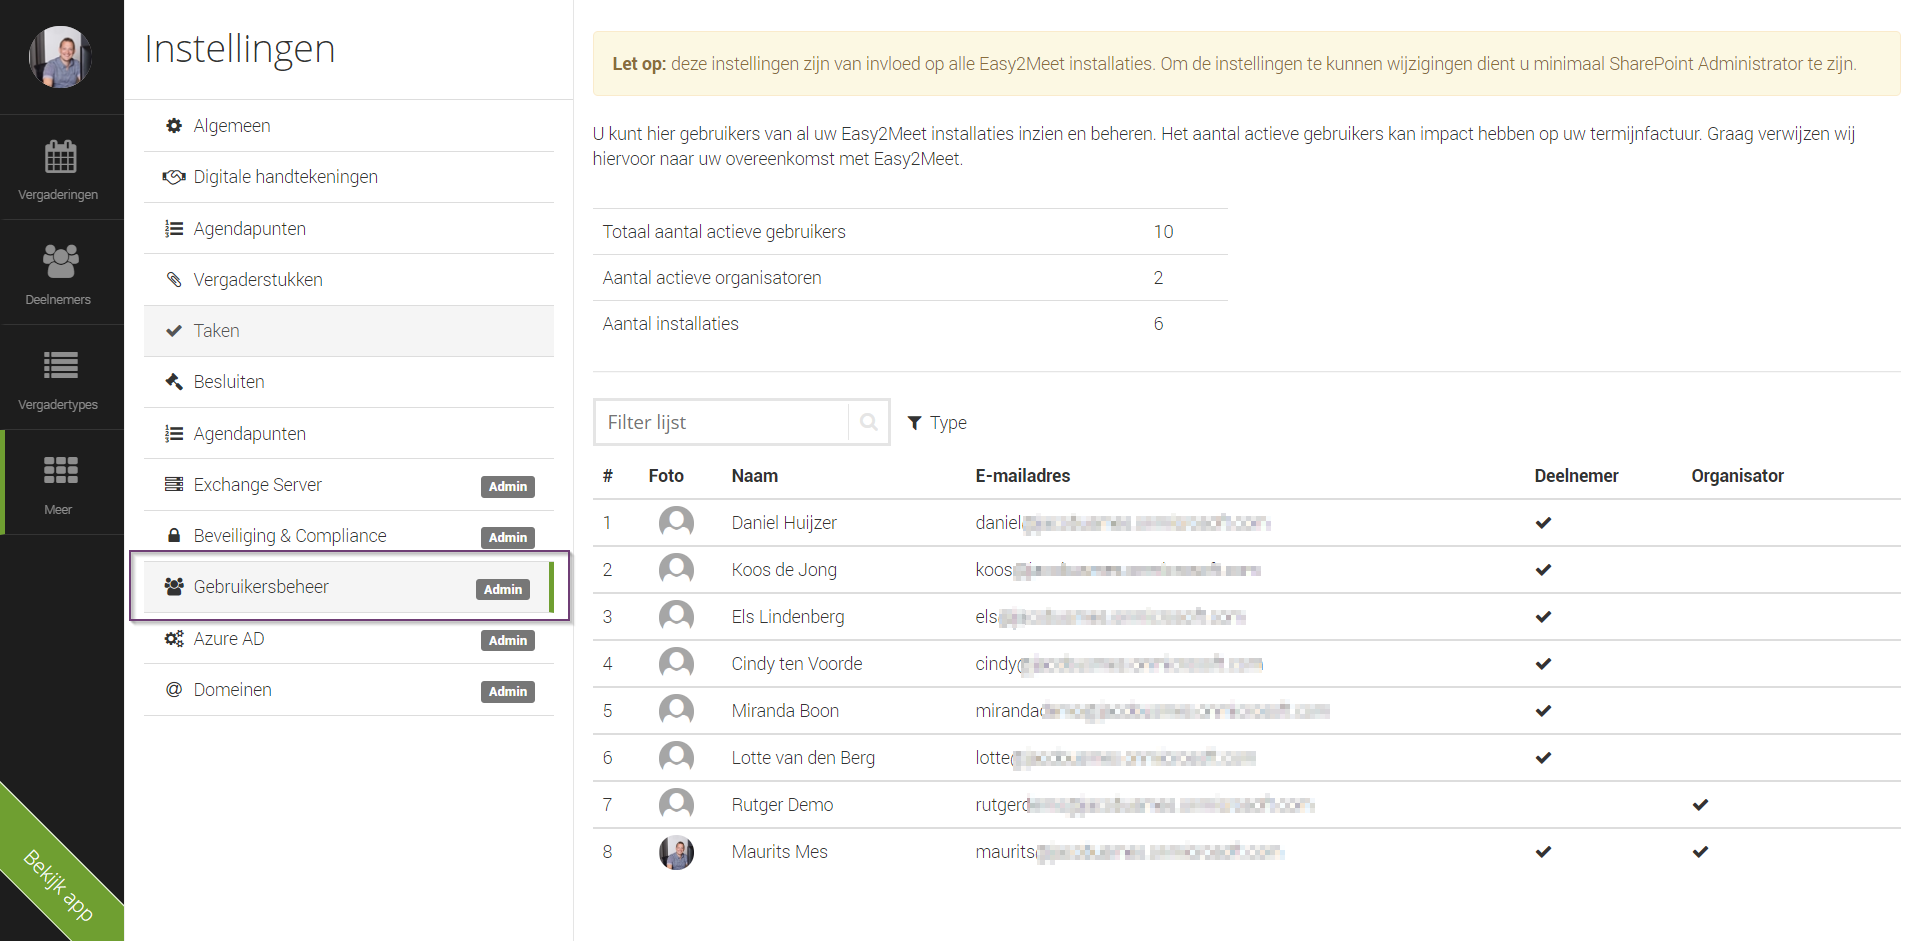This screenshot has height=941, width=1920.
Task: Click the magnifier search icon in filter box
Action: [869, 422]
